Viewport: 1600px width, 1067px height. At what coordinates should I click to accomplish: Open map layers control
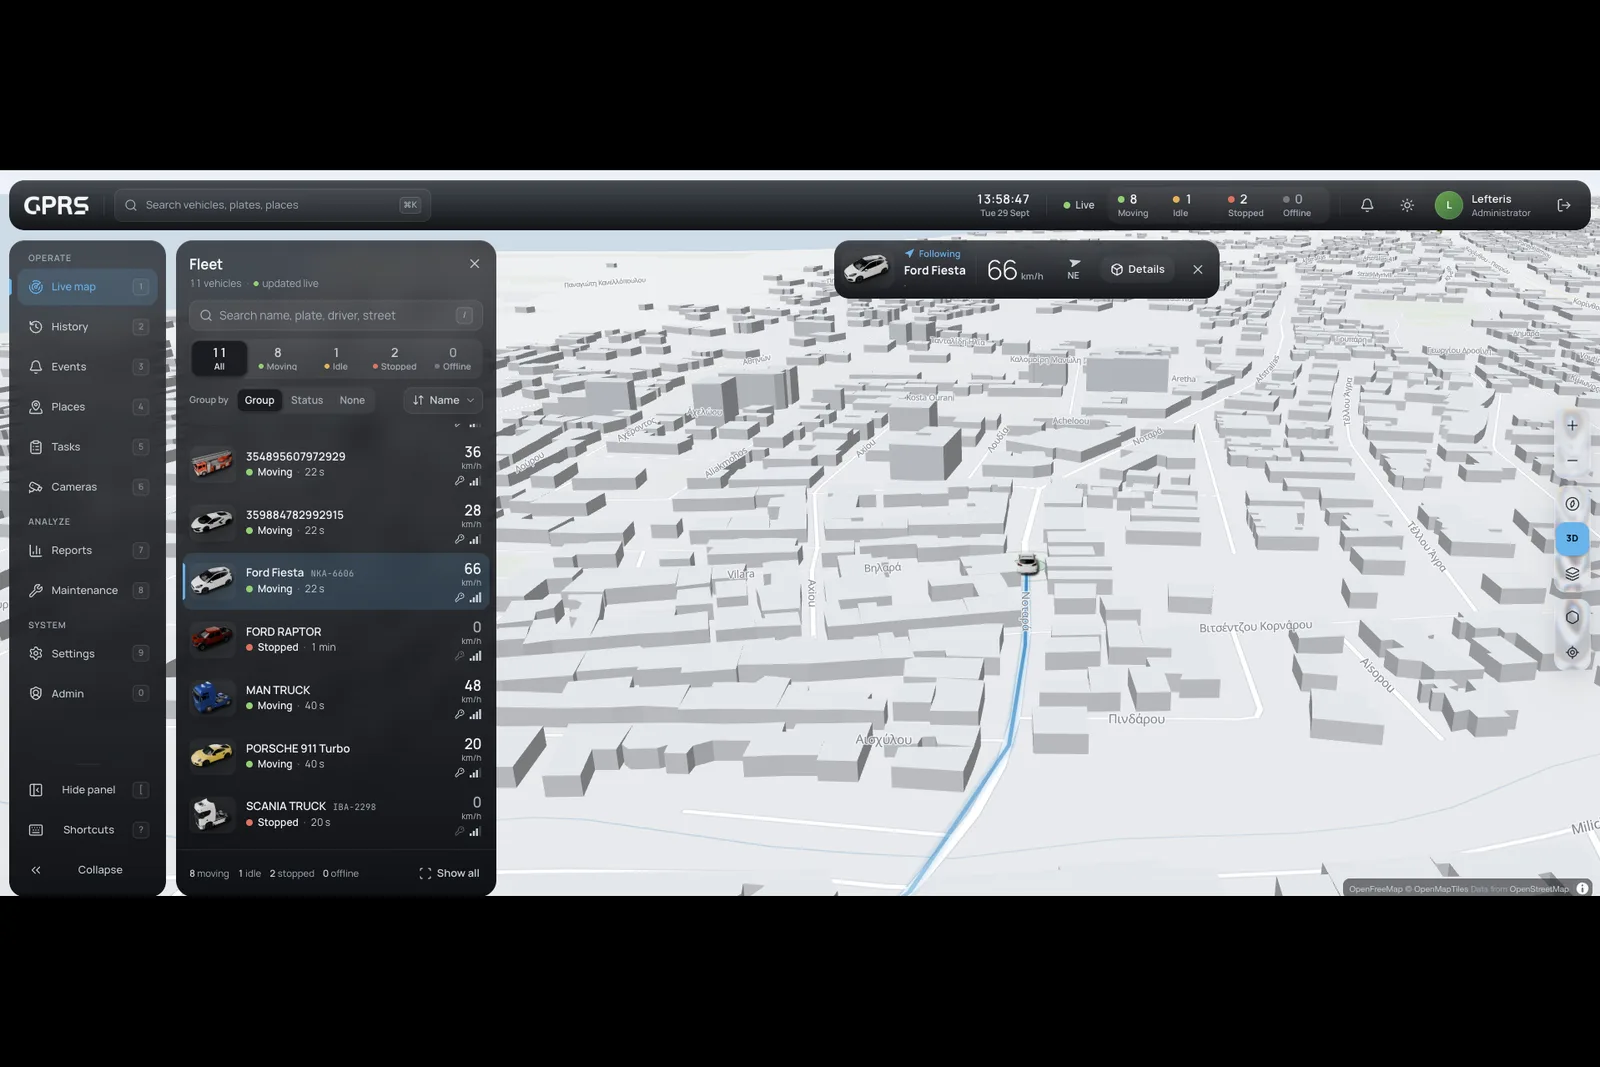click(1572, 574)
